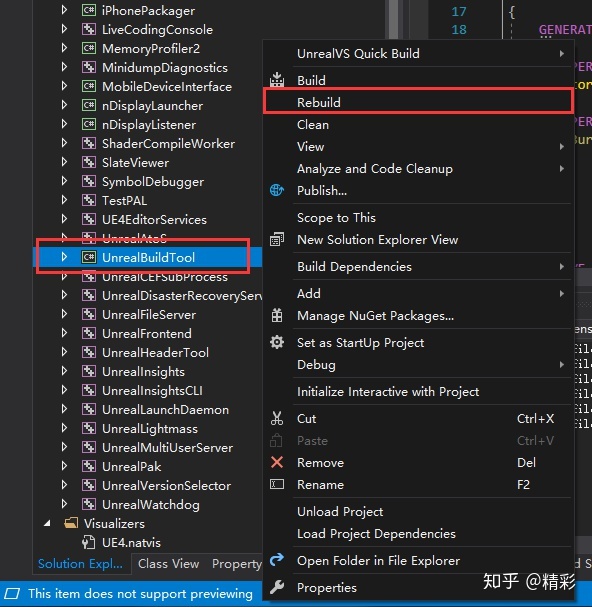Select Load Project Dependencies

click(x=418, y=533)
